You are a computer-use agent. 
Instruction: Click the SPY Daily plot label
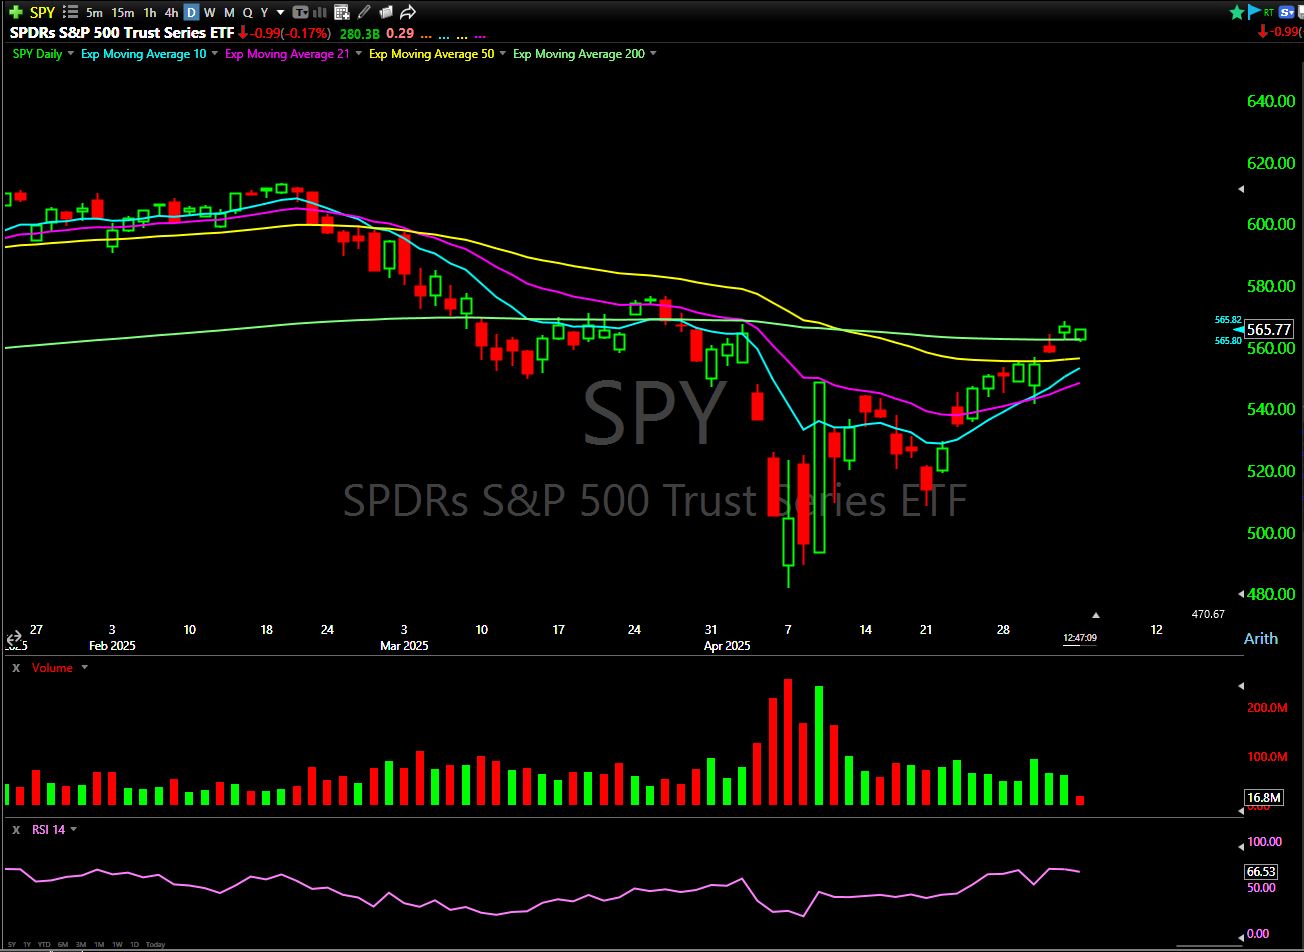pos(37,53)
